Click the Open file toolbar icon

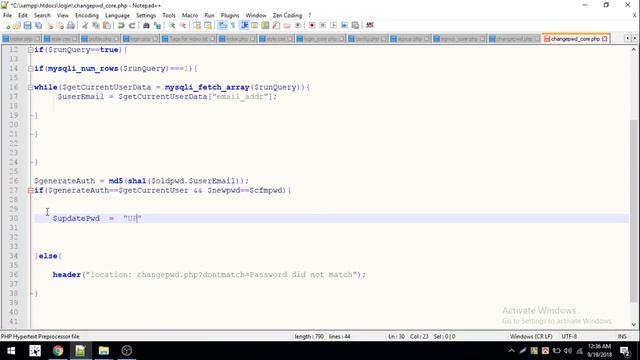point(17,25)
